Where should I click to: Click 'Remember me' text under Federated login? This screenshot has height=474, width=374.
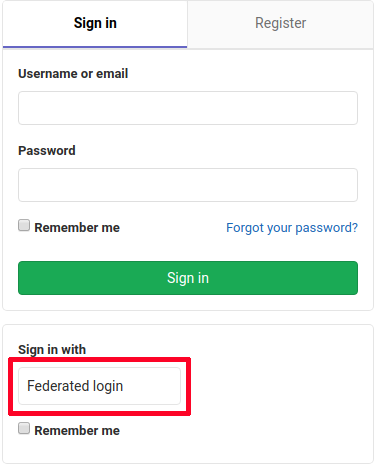pos(77,431)
